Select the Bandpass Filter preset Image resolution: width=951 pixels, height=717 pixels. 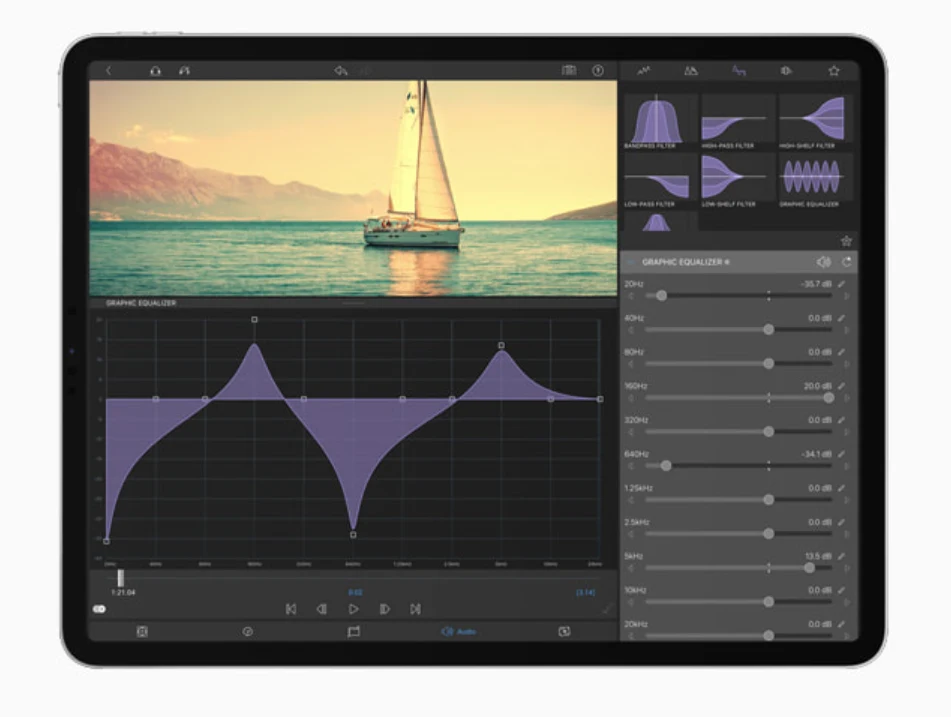tap(658, 119)
